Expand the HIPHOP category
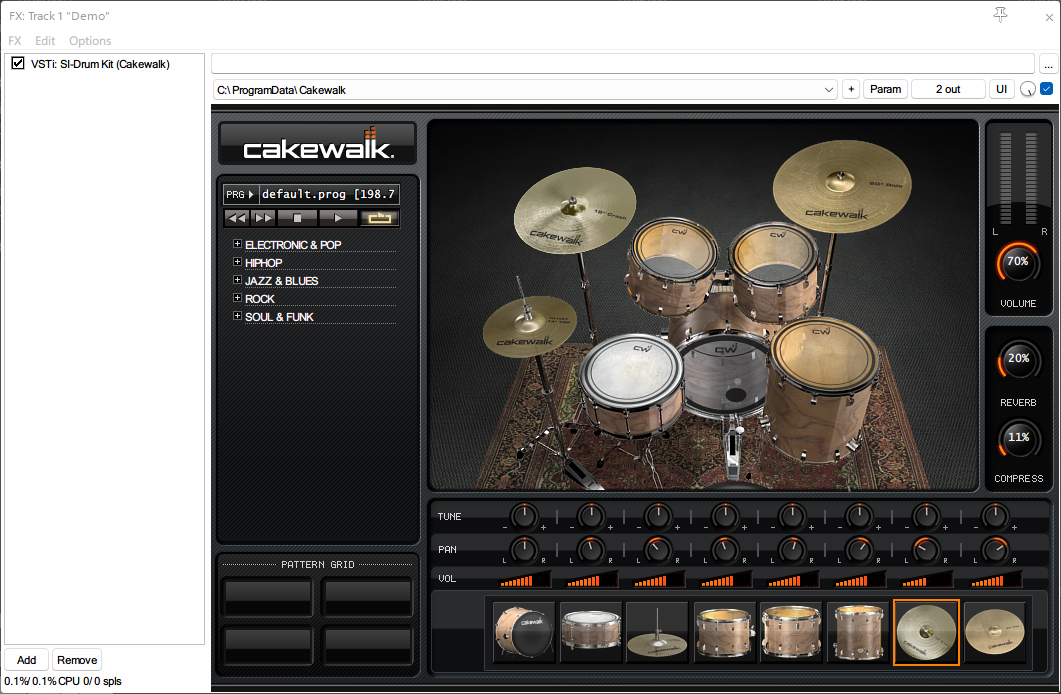This screenshot has width=1061, height=694. [x=237, y=262]
